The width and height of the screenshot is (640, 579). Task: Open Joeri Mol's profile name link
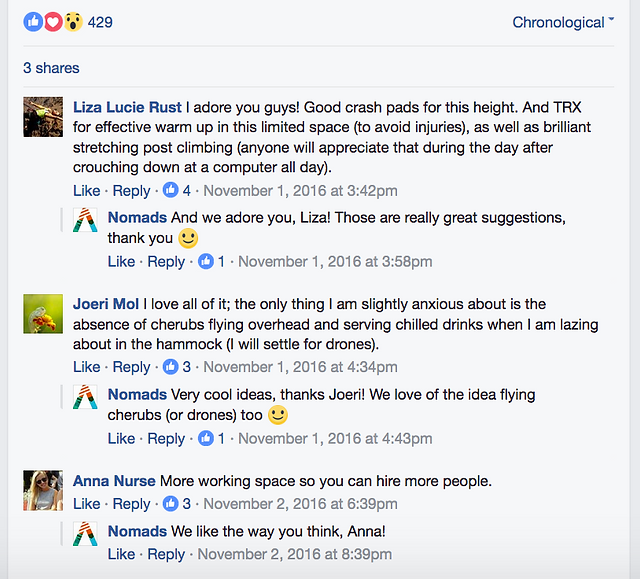[x=106, y=304]
